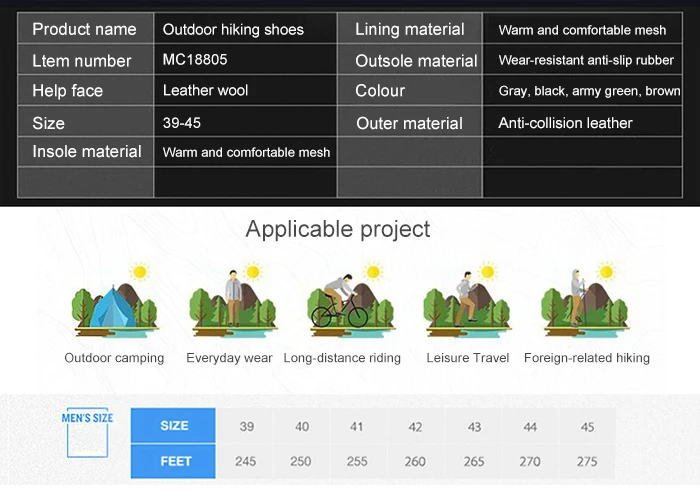Click the 'Leather wool' value

click(x=205, y=91)
